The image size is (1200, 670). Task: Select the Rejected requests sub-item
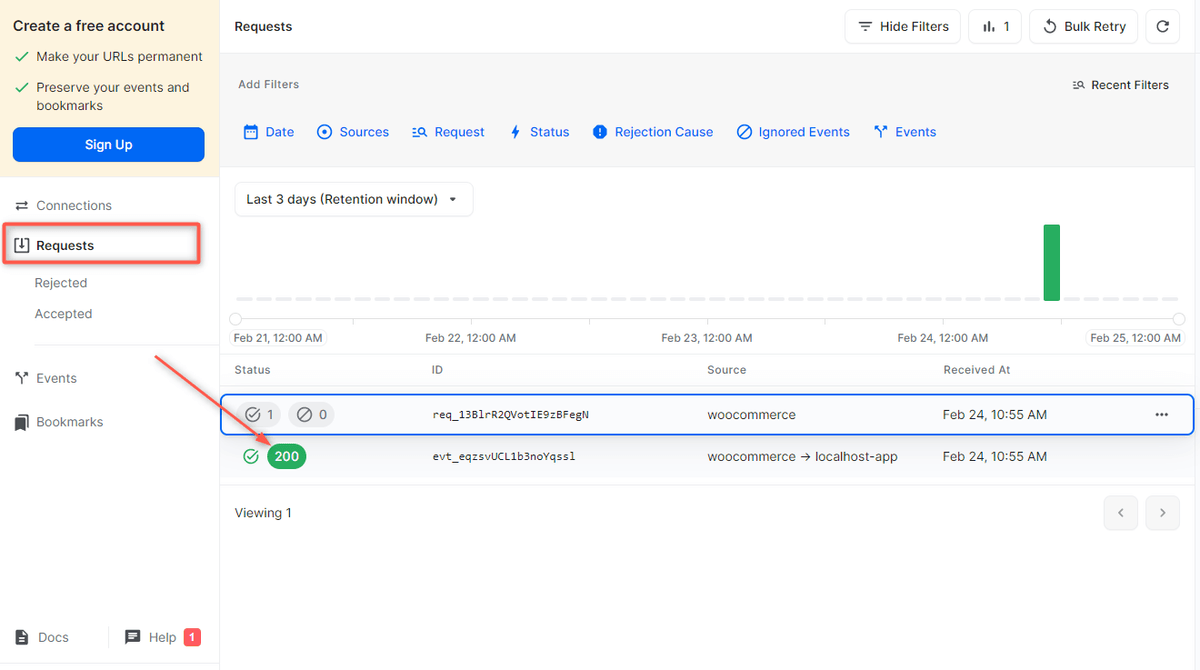click(x=61, y=283)
